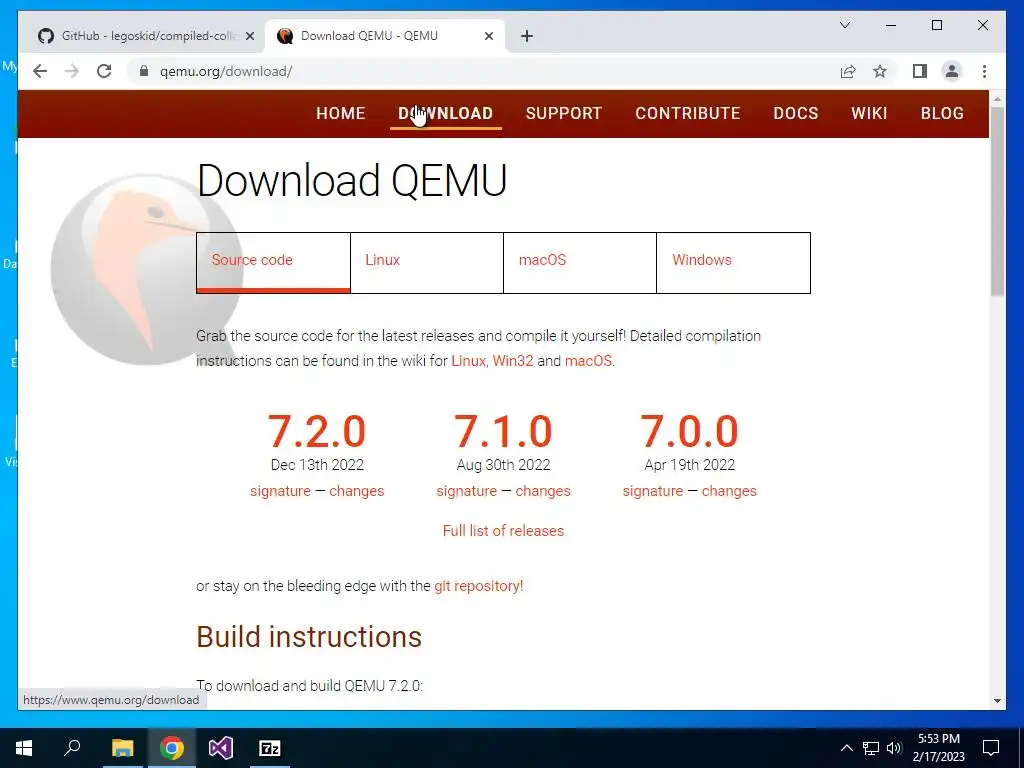Close the Download QEMU tab
The width and height of the screenshot is (1024, 768).
[x=488, y=36]
